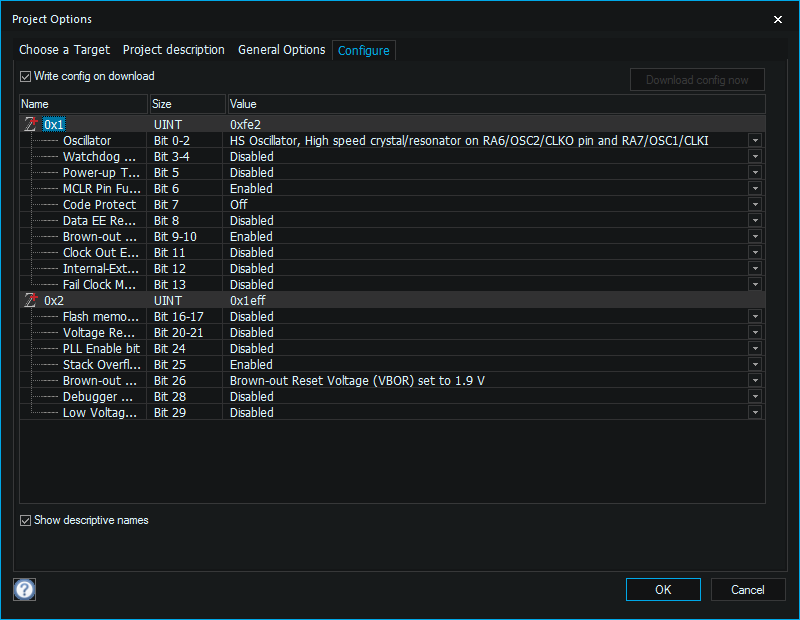Switch to Choose a Target tab
Image resolution: width=800 pixels, height=620 pixels.
click(64, 50)
